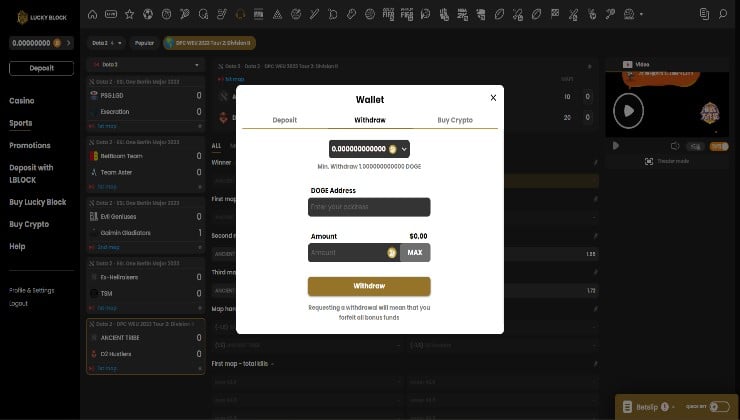Select the Volleyball sport icon
The image size is (740, 420).
pos(370,15)
